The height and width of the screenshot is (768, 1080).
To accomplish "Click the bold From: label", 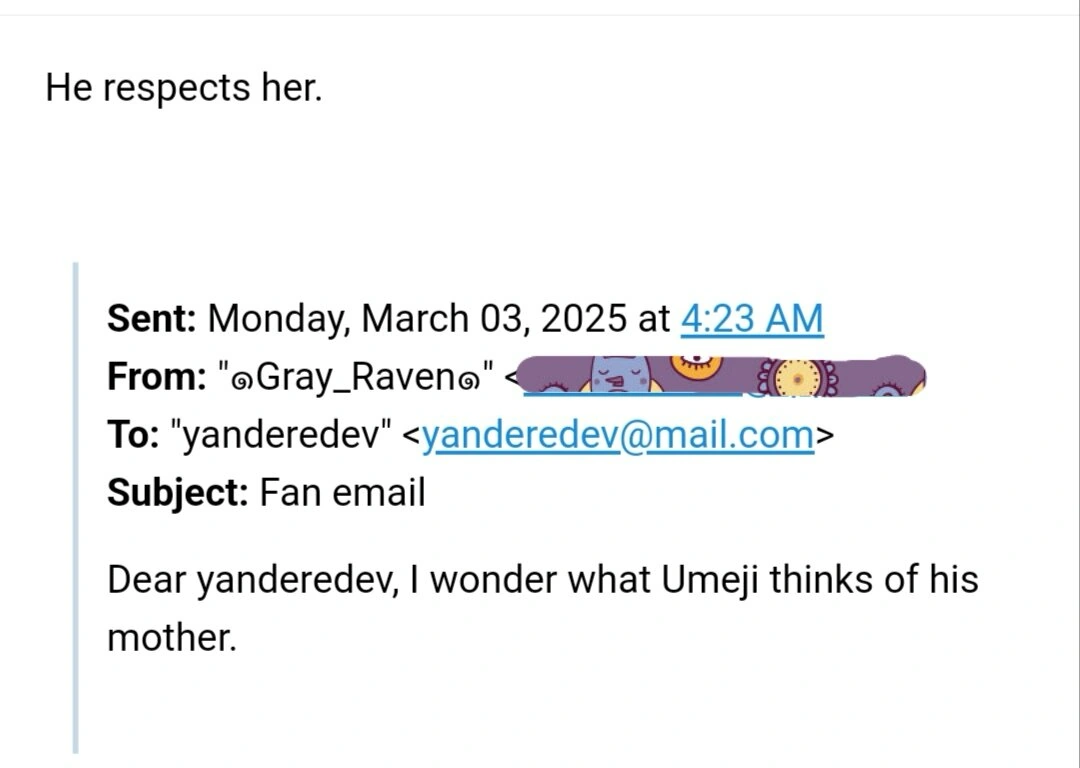I will click(155, 377).
